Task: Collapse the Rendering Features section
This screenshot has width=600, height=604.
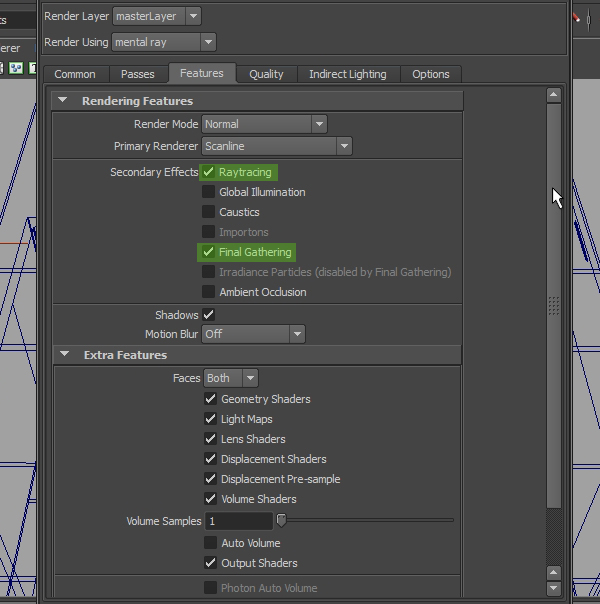Action: tap(62, 101)
